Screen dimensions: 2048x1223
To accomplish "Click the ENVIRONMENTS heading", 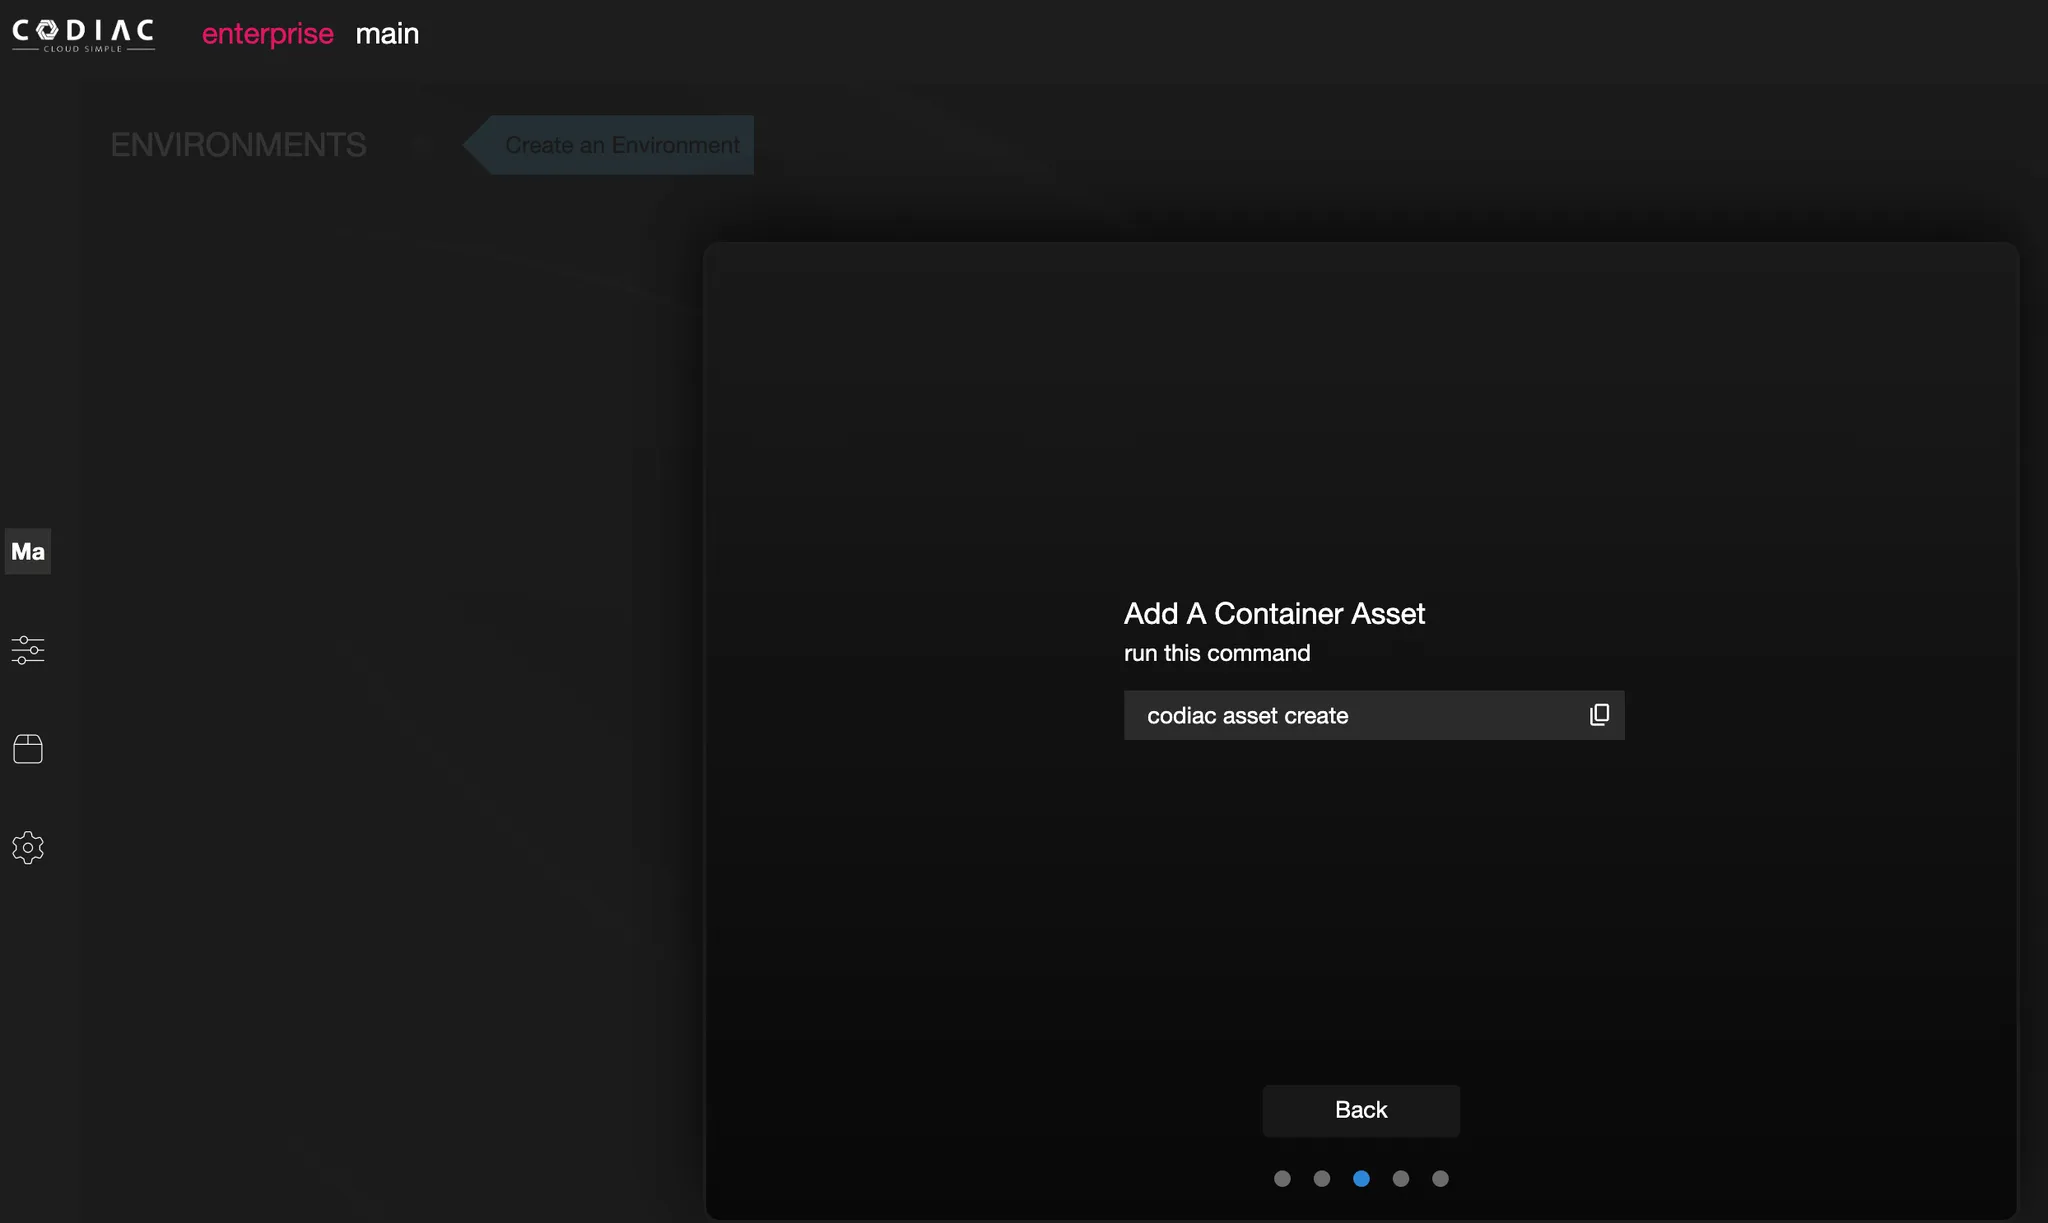I will click(x=238, y=146).
